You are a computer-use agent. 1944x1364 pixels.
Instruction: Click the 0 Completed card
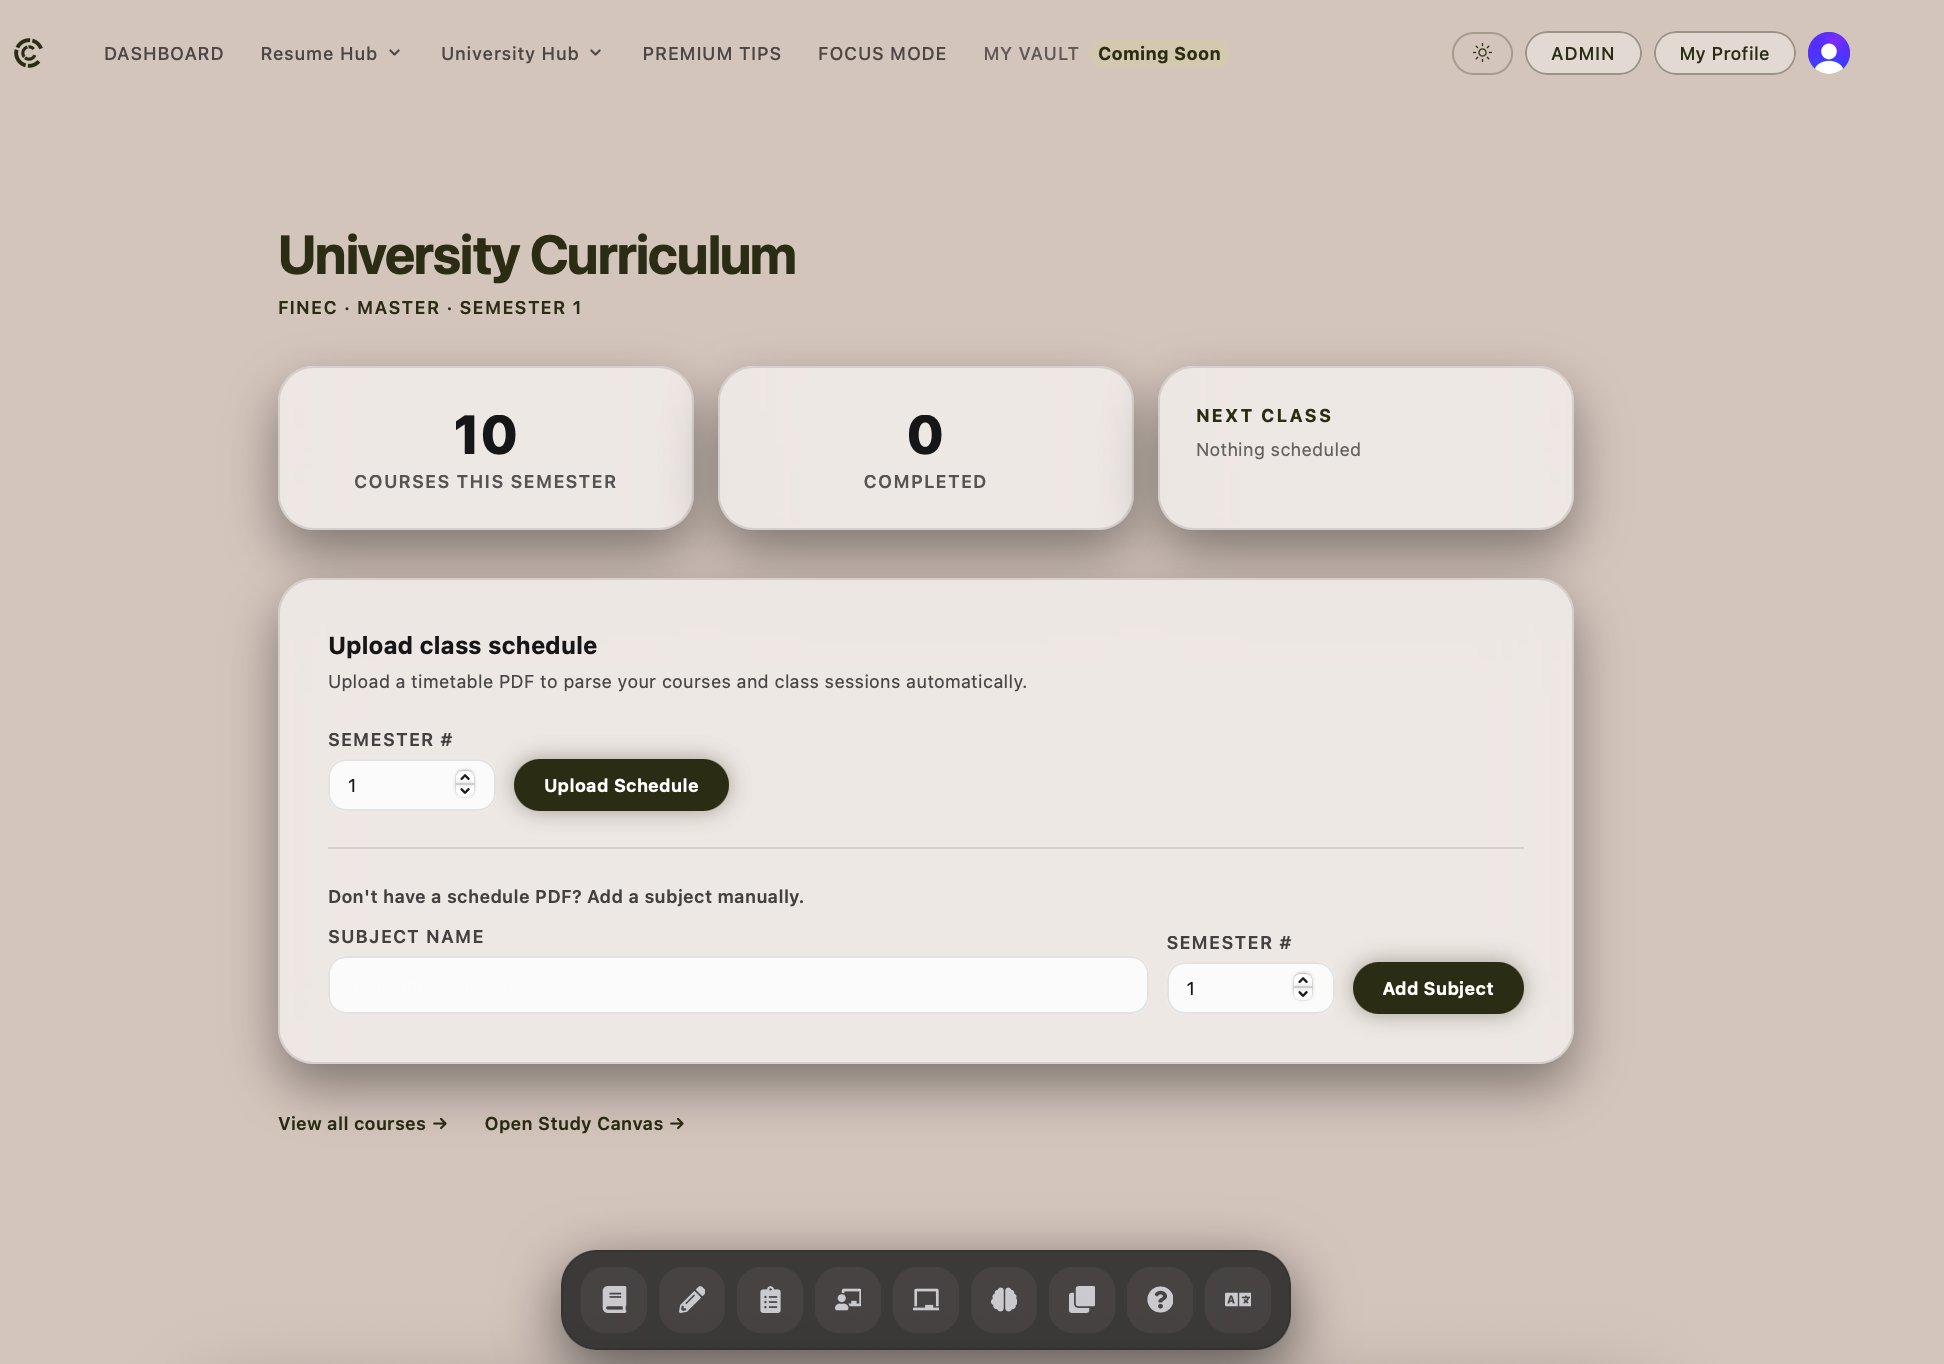coord(926,448)
